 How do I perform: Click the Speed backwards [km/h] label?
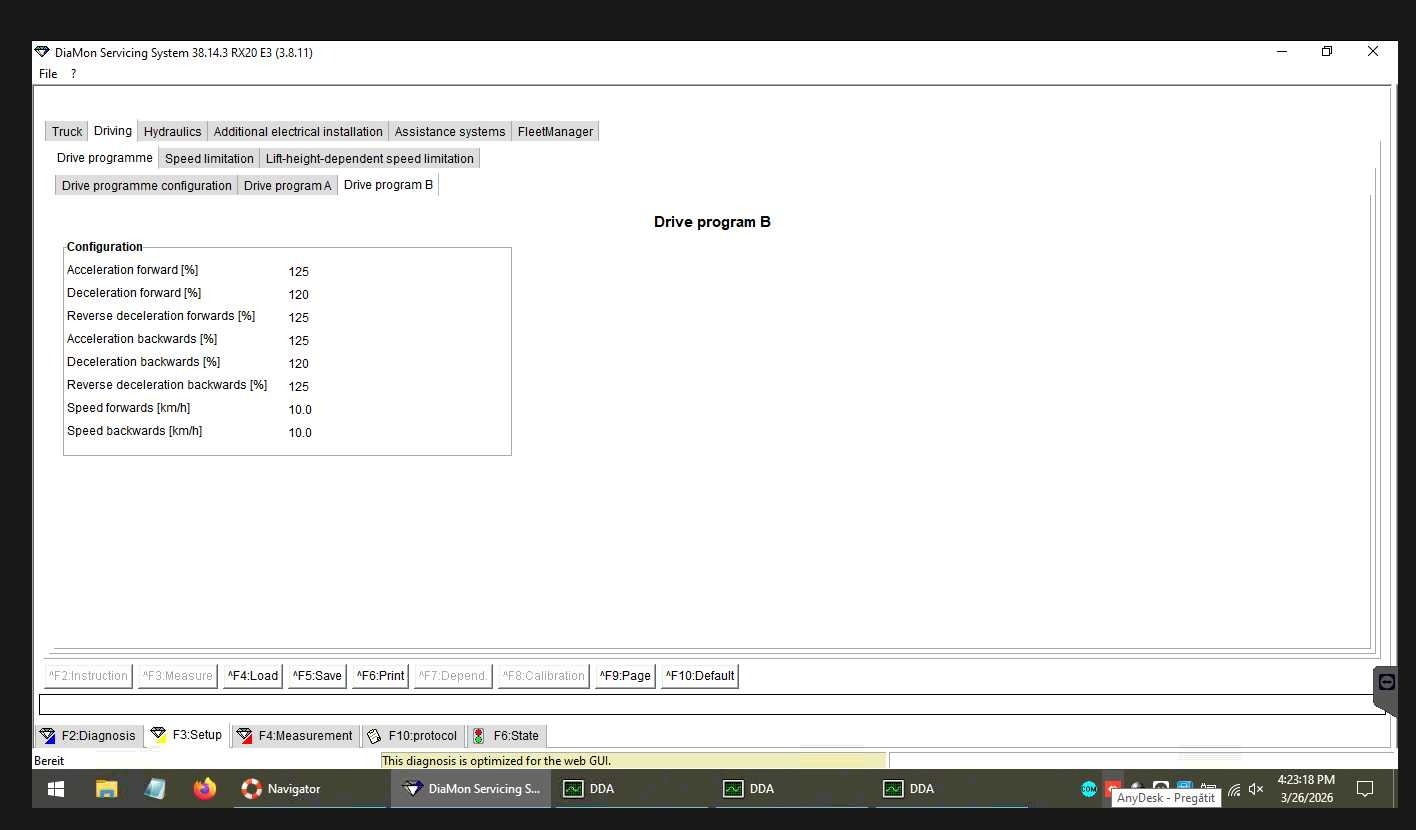click(134, 431)
